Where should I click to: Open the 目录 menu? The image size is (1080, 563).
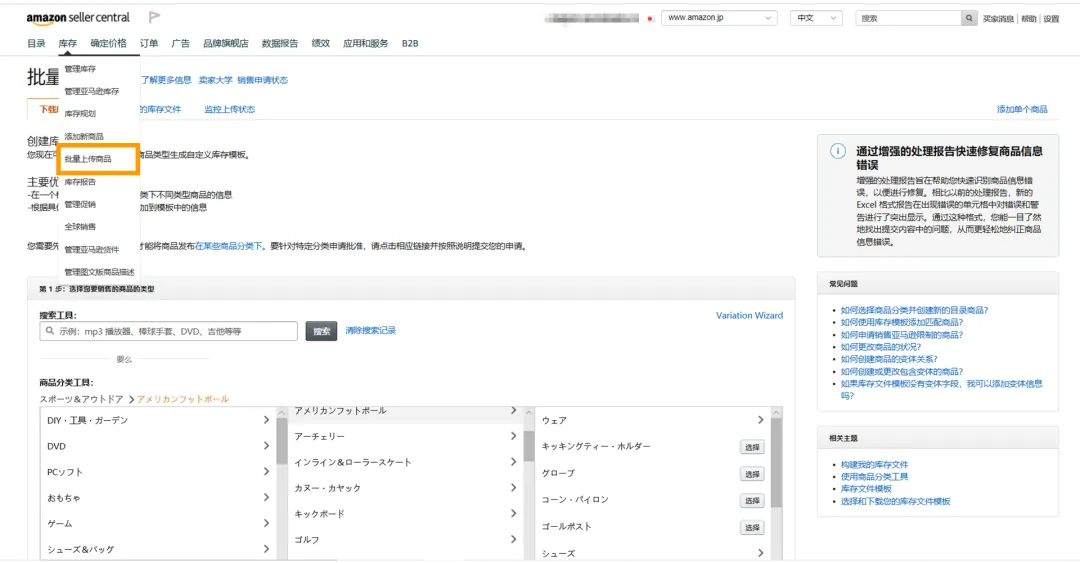pyautogui.click(x=37, y=43)
